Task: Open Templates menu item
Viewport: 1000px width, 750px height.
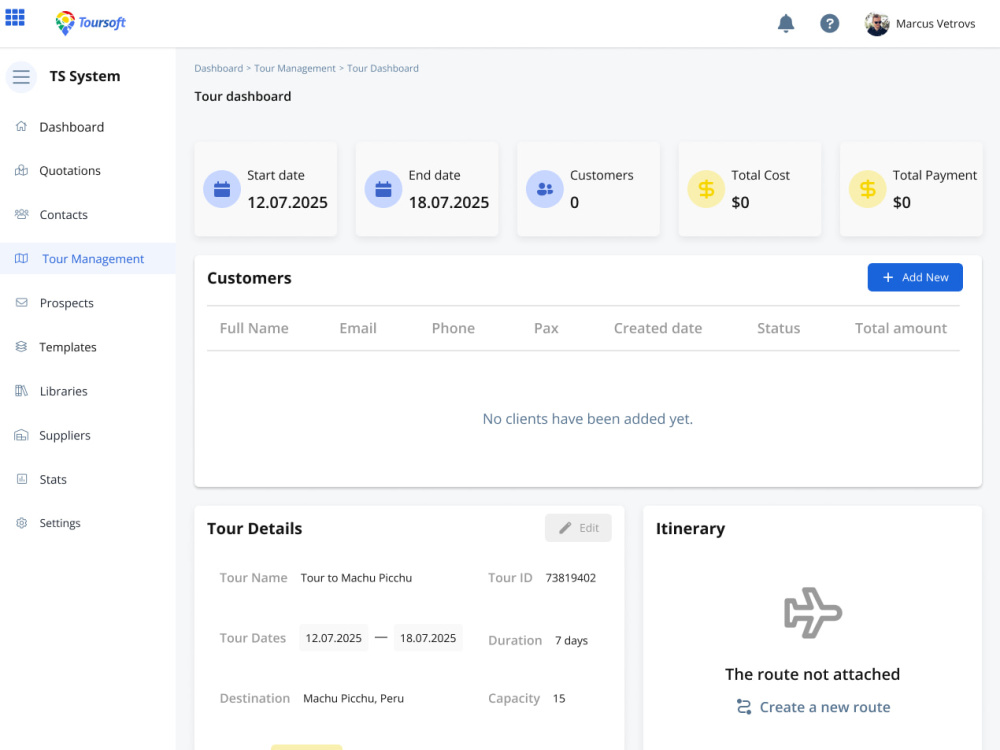Action: coord(68,347)
